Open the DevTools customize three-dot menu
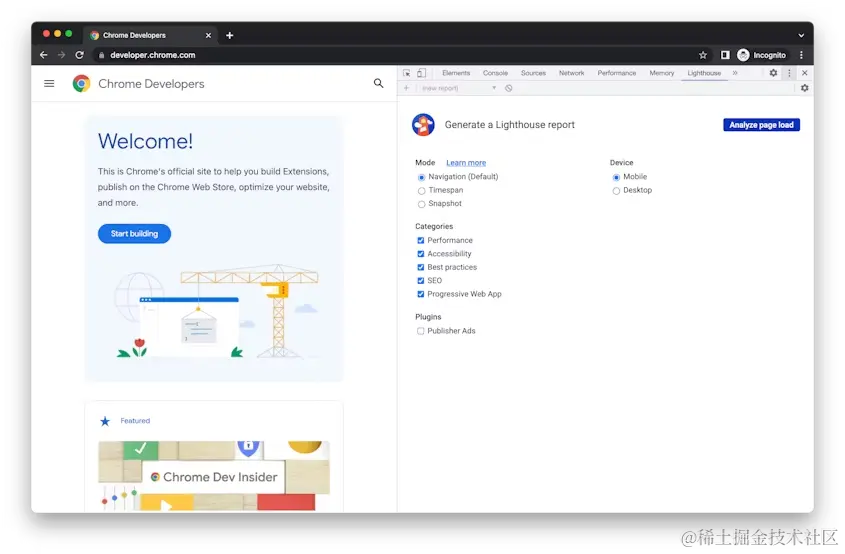The width and height of the screenshot is (845, 554). [789, 73]
